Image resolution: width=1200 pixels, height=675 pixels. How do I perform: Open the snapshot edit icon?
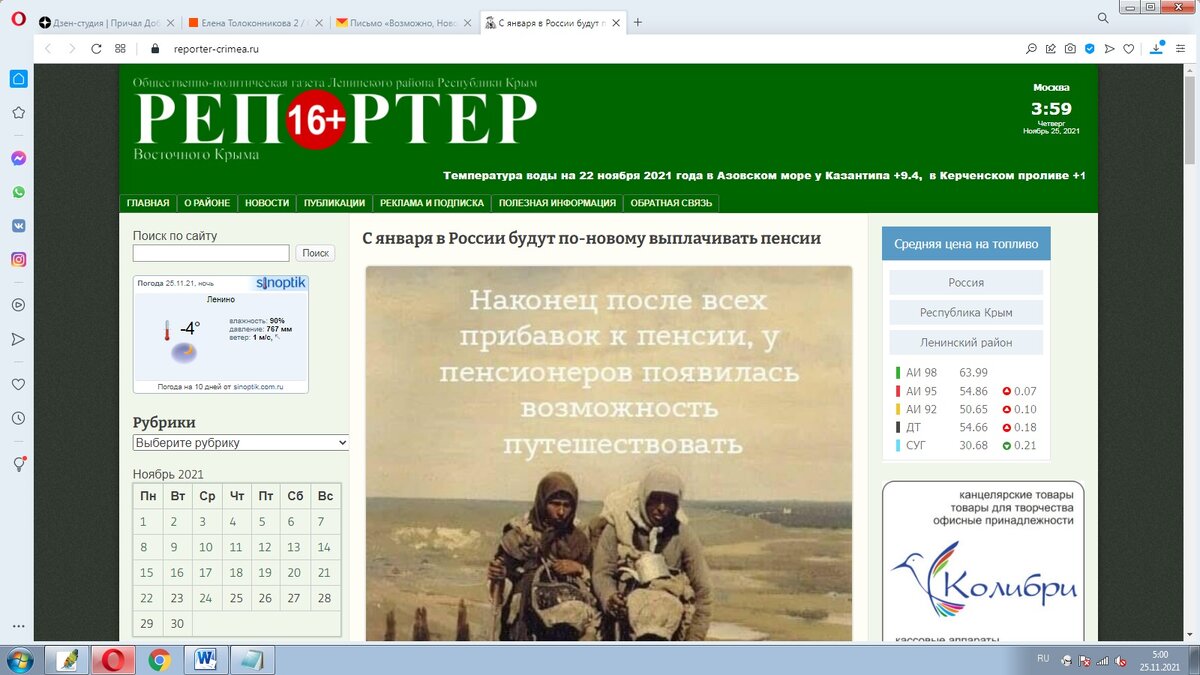(1051, 48)
